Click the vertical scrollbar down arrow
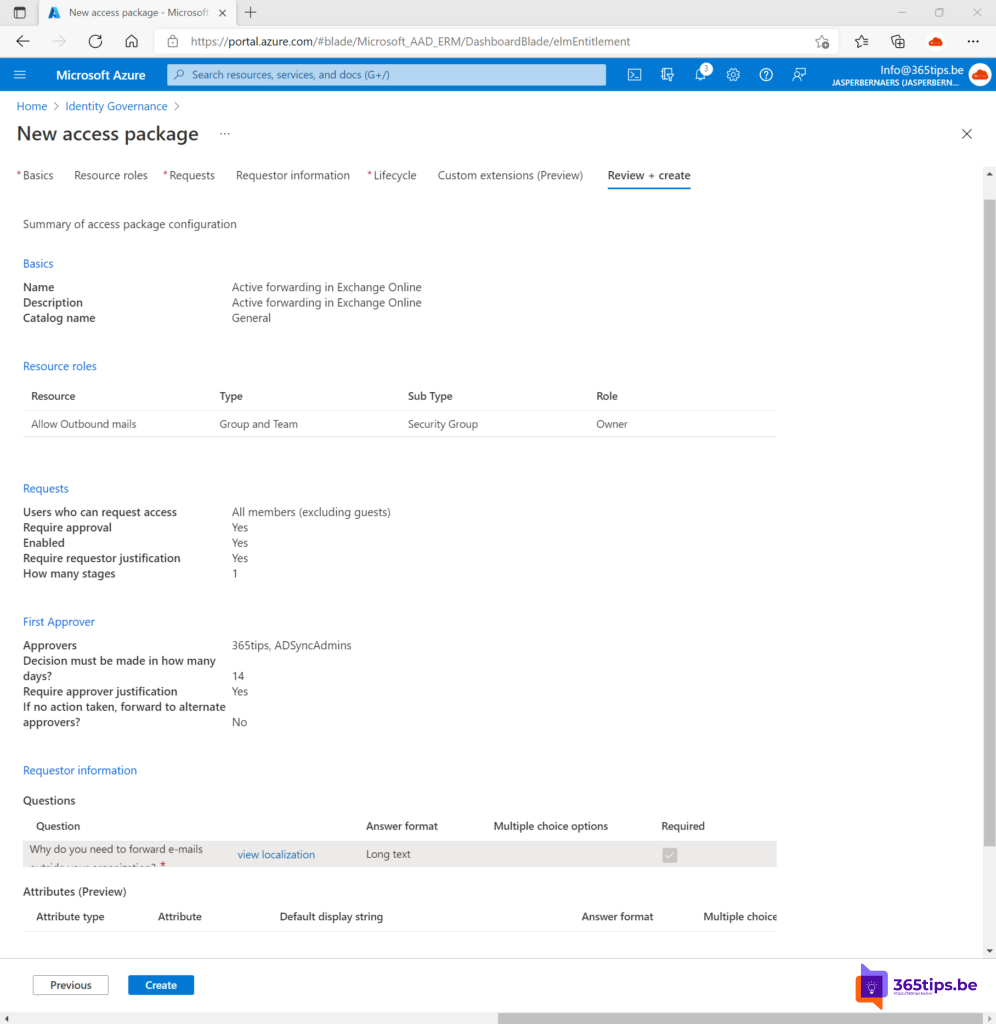This screenshot has width=996, height=1024. (x=989, y=951)
